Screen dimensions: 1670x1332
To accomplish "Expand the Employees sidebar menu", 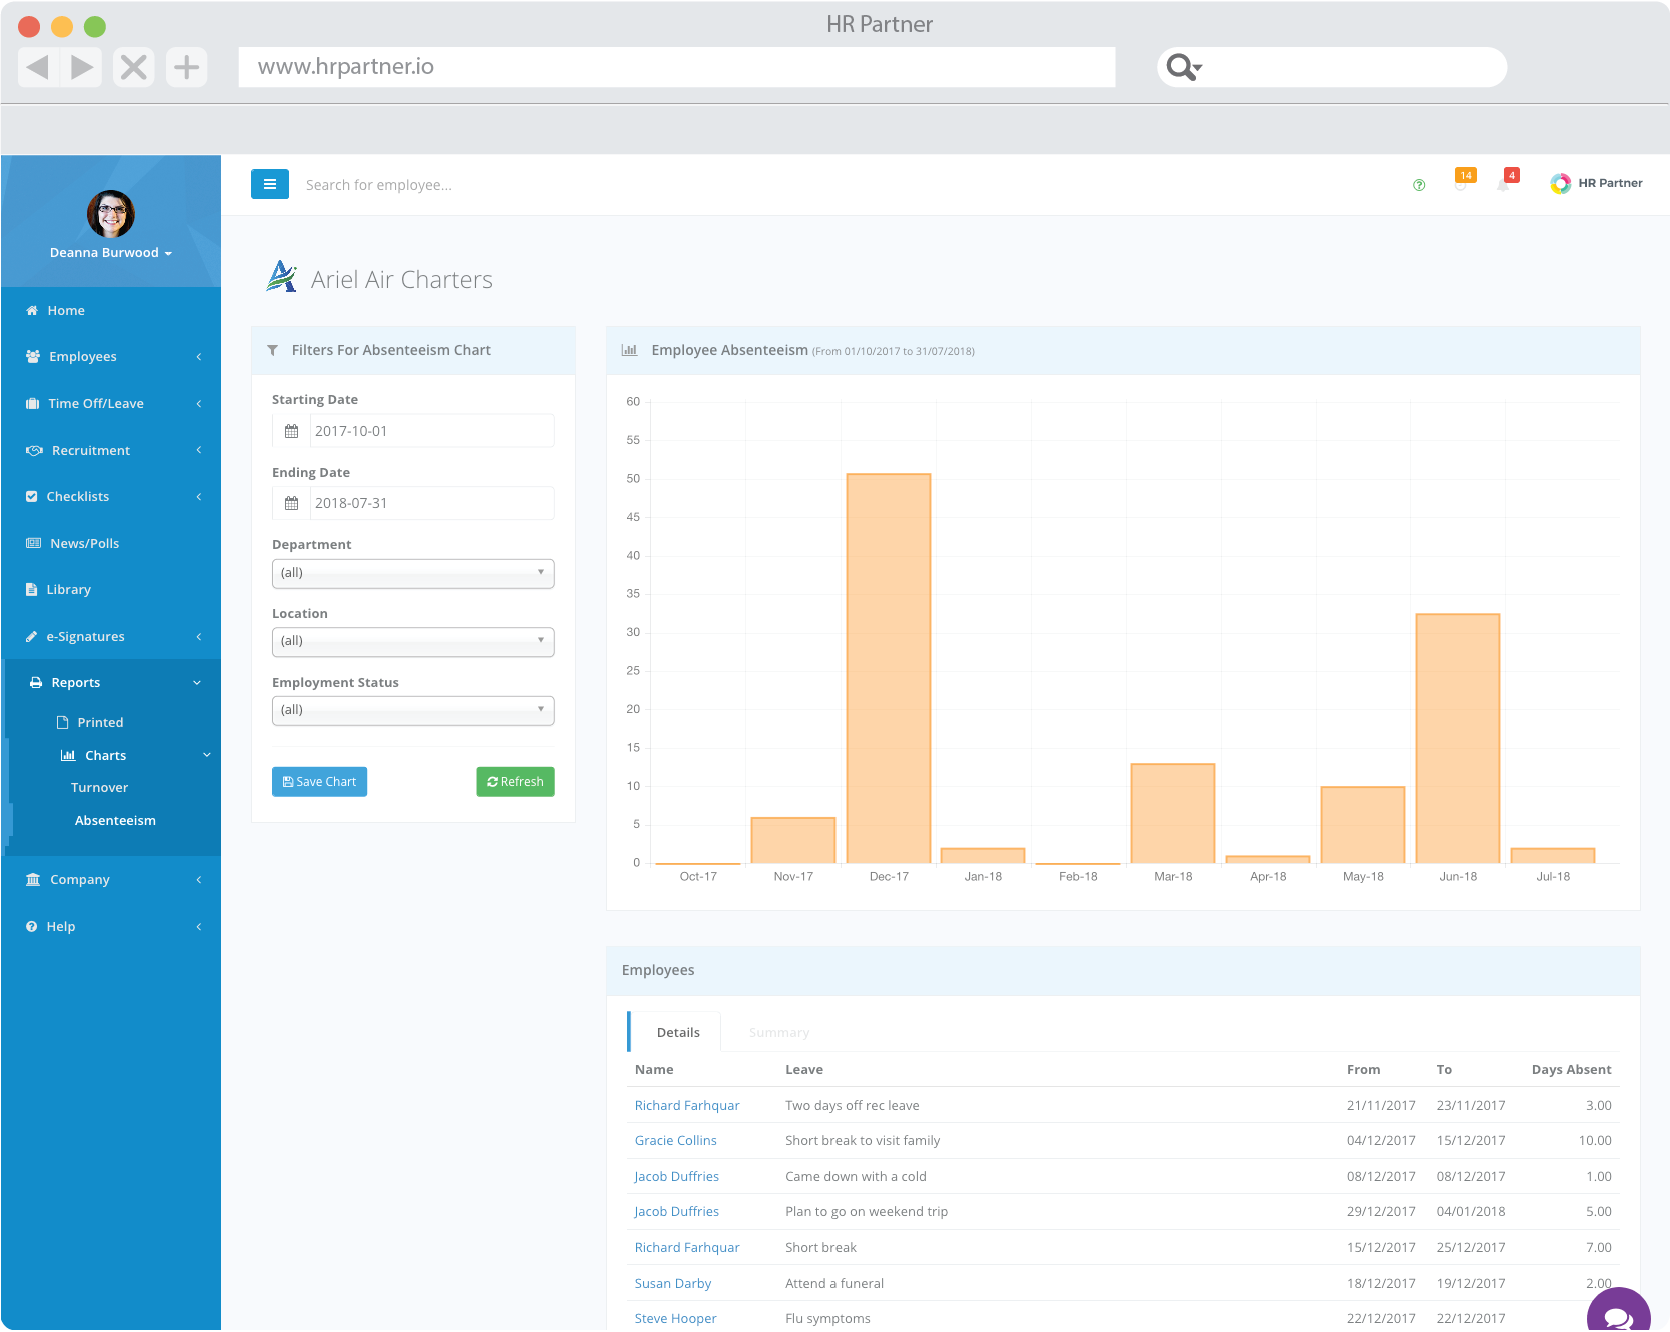I will tap(111, 356).
